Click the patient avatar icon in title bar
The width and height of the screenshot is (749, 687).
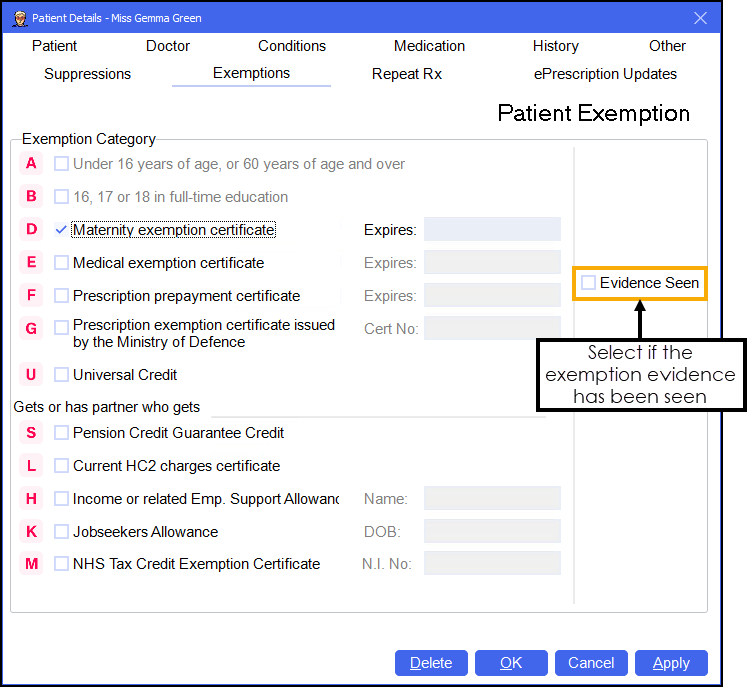tap(17, 18)
